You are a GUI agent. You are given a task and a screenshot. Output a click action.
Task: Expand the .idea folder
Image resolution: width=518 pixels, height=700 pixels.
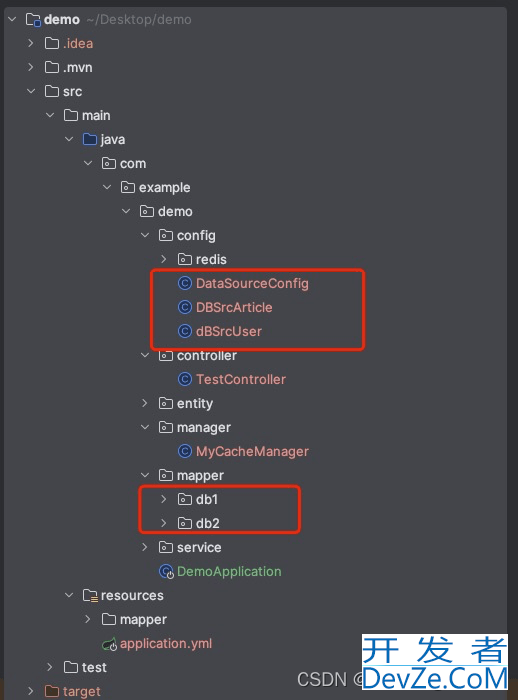[x=30, y=43]
